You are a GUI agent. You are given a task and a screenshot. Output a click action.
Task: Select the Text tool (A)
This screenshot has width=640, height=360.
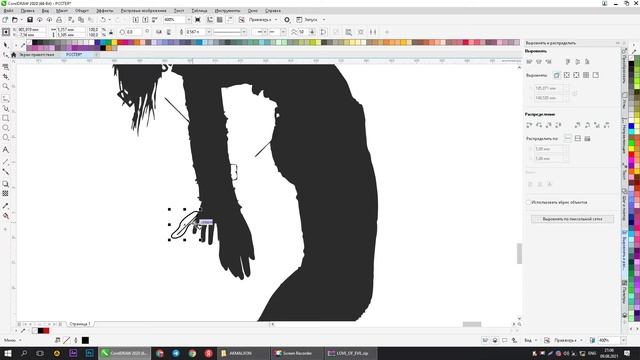[x=5, y=150]
